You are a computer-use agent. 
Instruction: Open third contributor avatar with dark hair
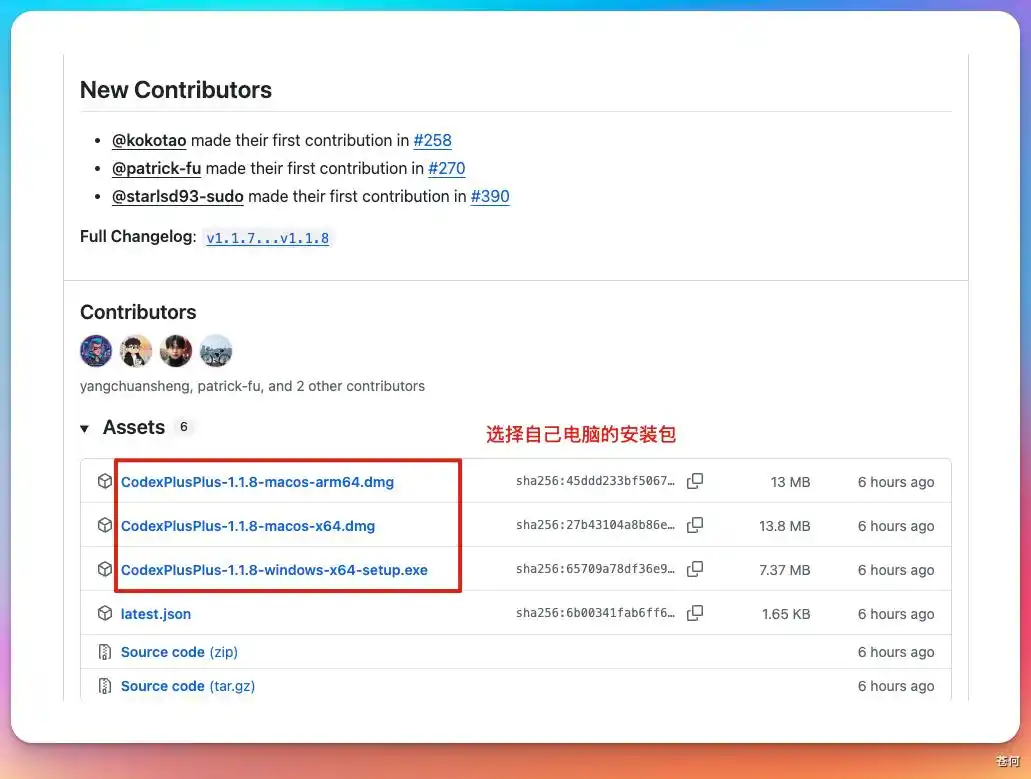(x=176, y=350)
